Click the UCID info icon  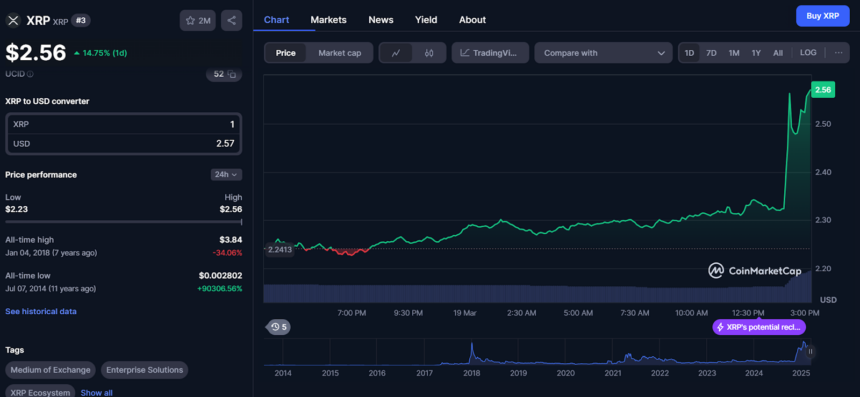coord(30,74)
